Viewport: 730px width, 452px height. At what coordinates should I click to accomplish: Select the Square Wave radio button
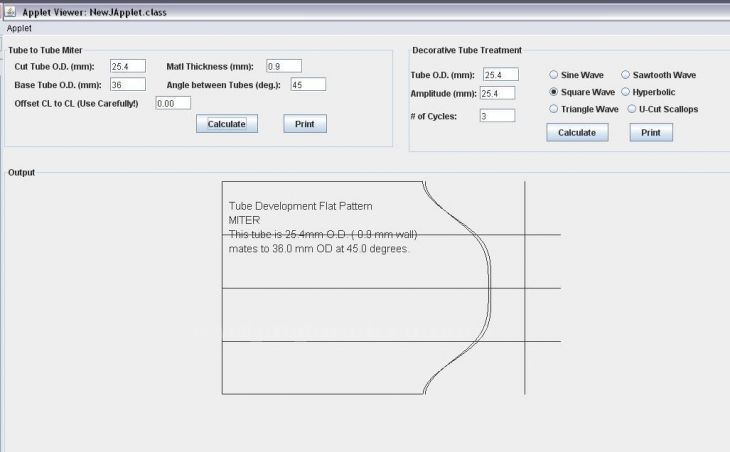click(554, 92)
